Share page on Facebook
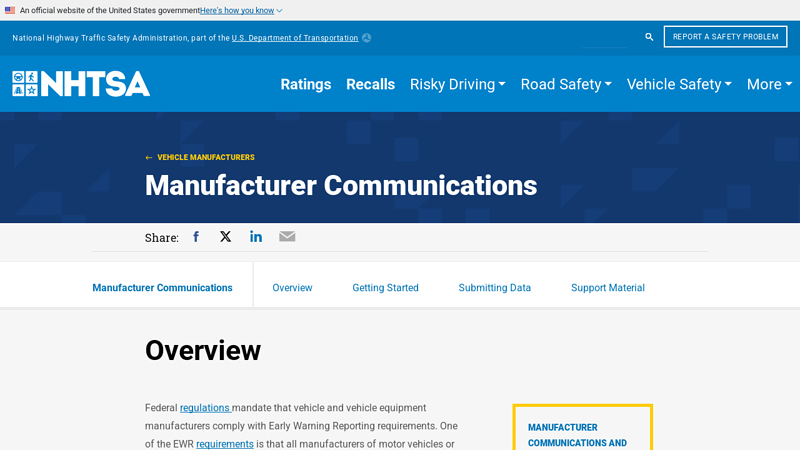This screenshot has height=450, width=800. point(196,237)
